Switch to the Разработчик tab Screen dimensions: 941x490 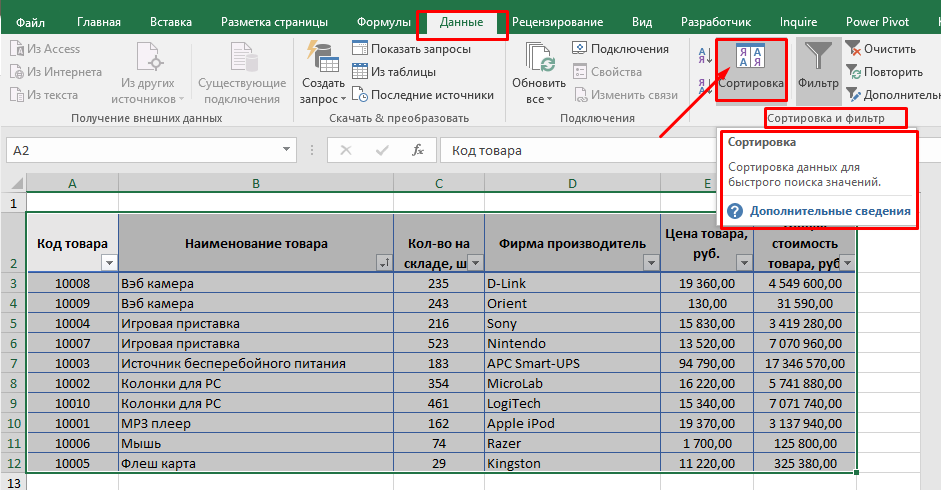pyautogui.click(x=716, y=22)
